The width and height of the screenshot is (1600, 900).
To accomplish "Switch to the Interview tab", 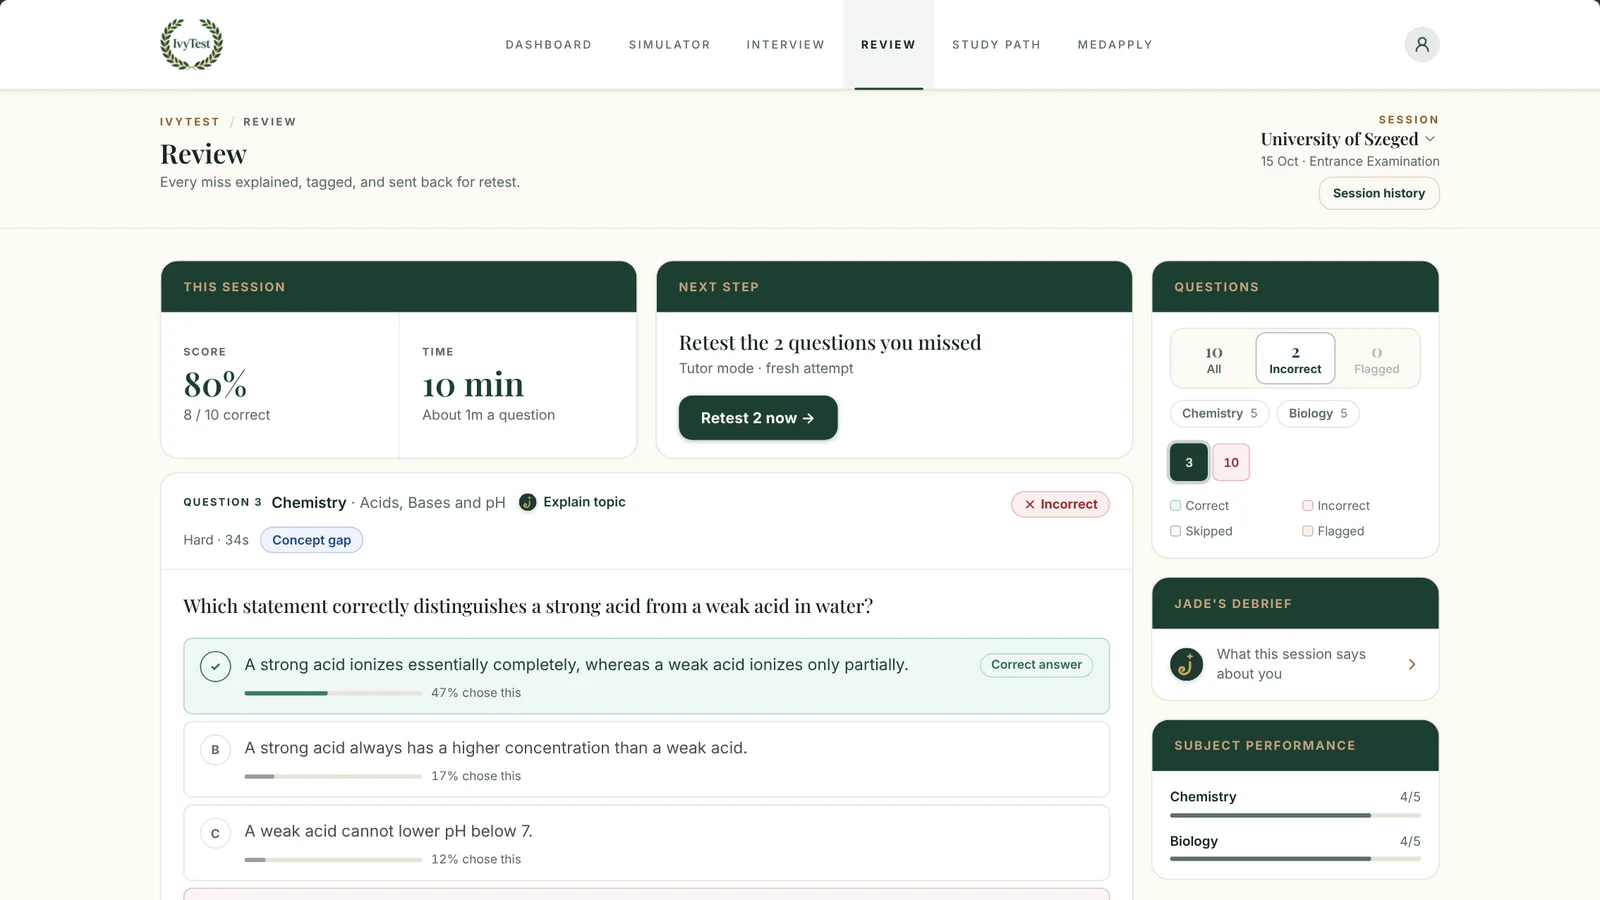I will [785, 45].
